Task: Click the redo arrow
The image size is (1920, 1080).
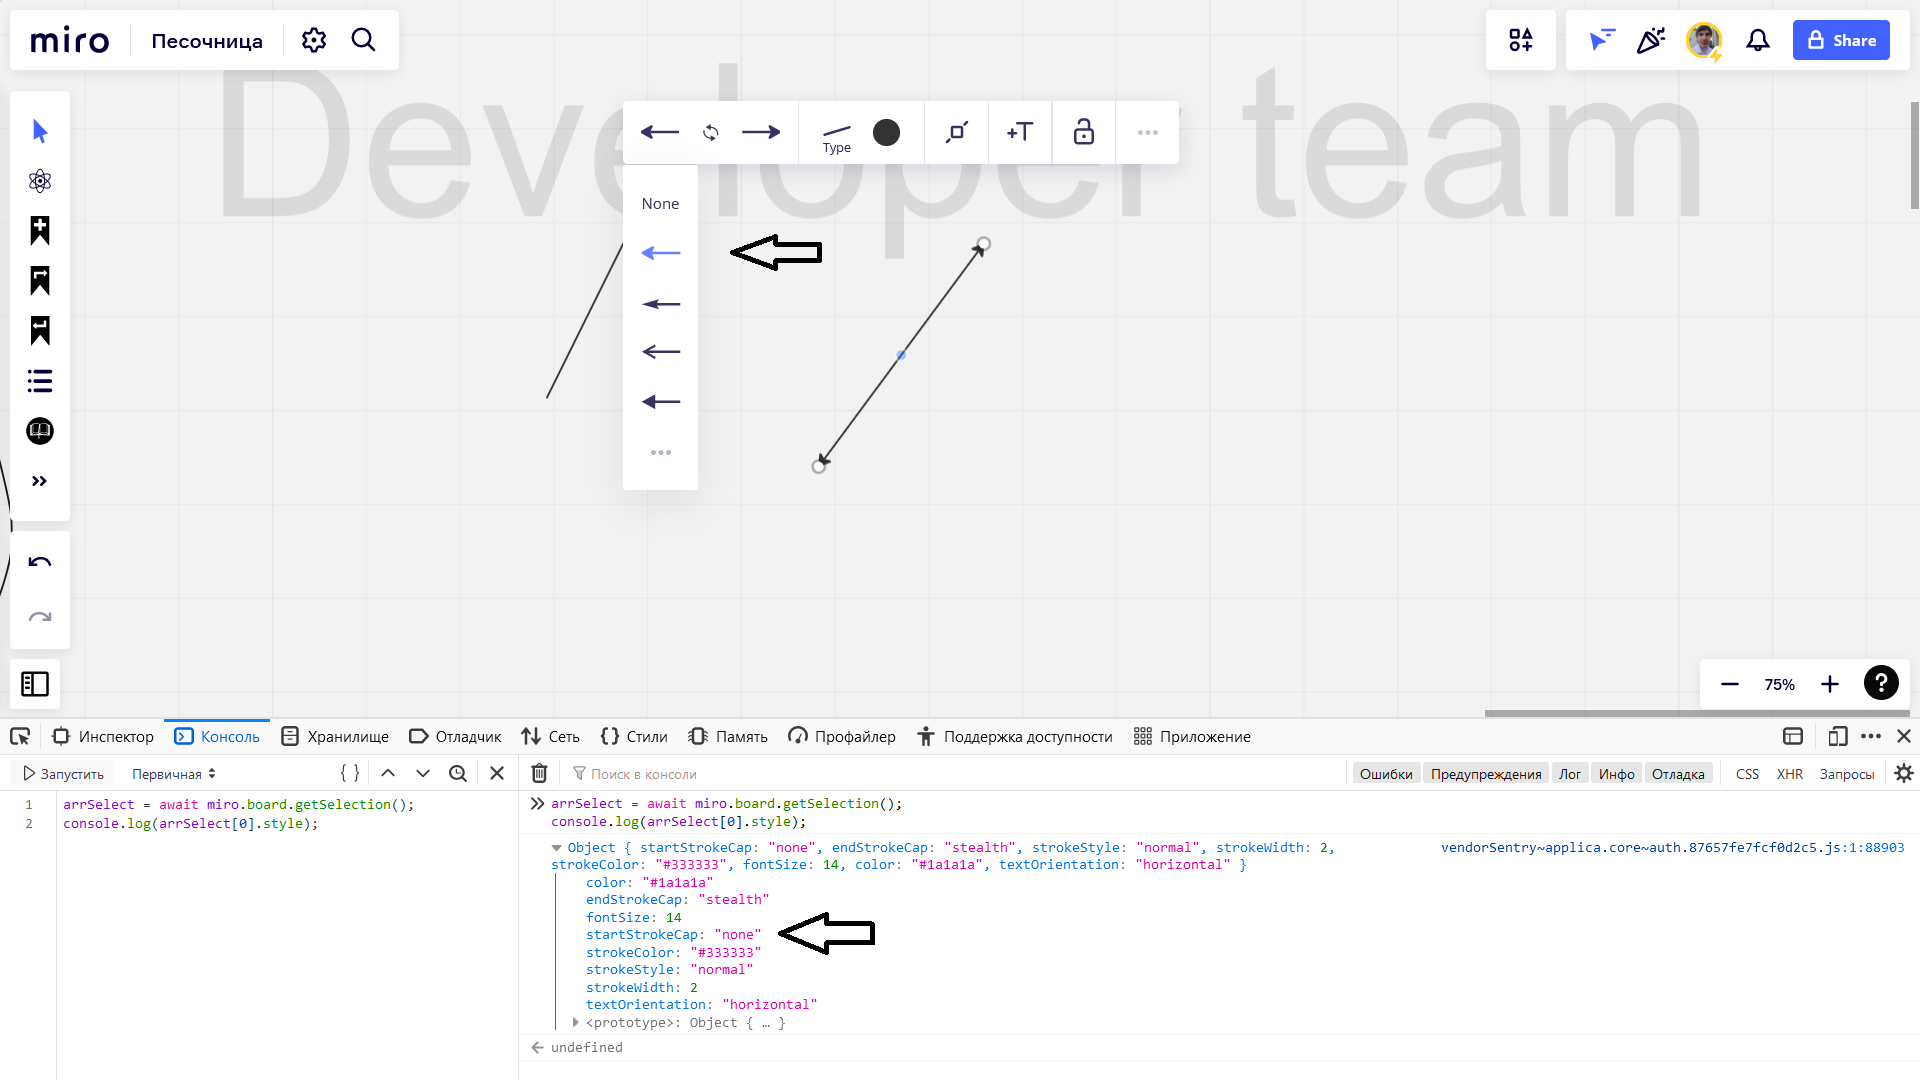Action: point(40,617)
